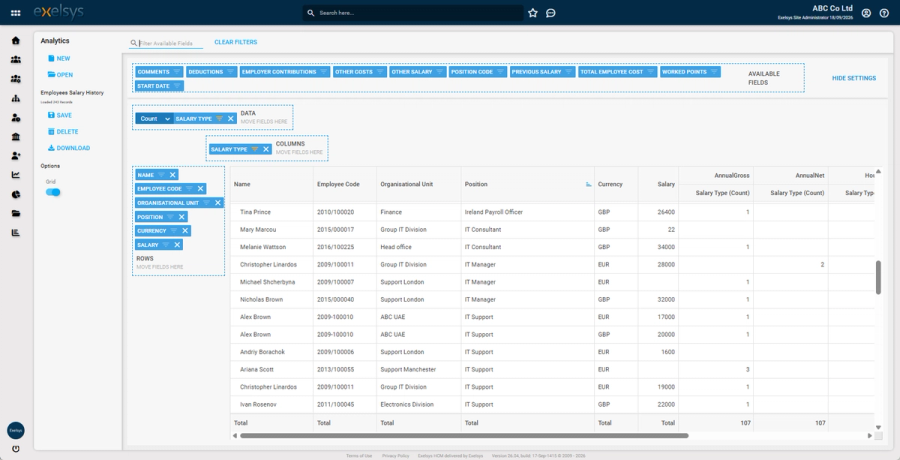Open the user settings sidebar icon

pyautogui.click(x=15, y=118)
